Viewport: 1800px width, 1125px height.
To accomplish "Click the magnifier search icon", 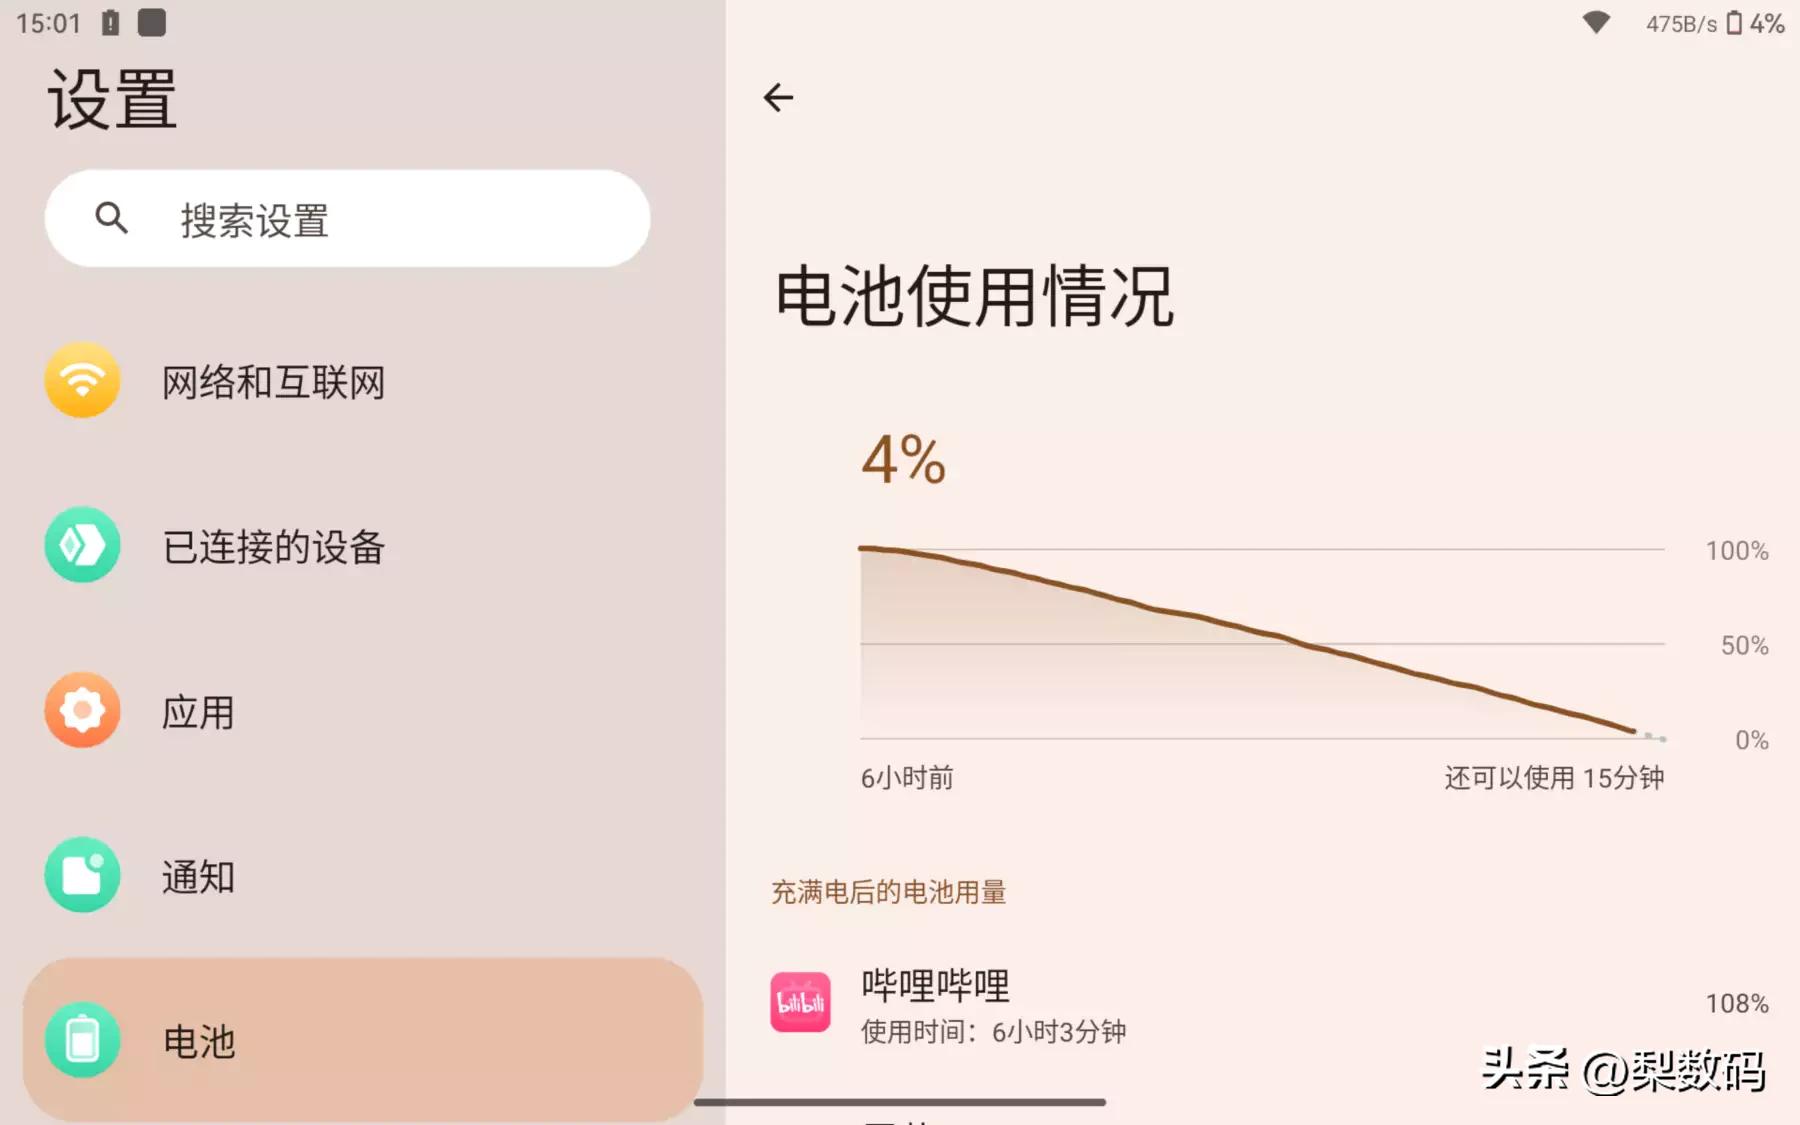I will 111,217.
